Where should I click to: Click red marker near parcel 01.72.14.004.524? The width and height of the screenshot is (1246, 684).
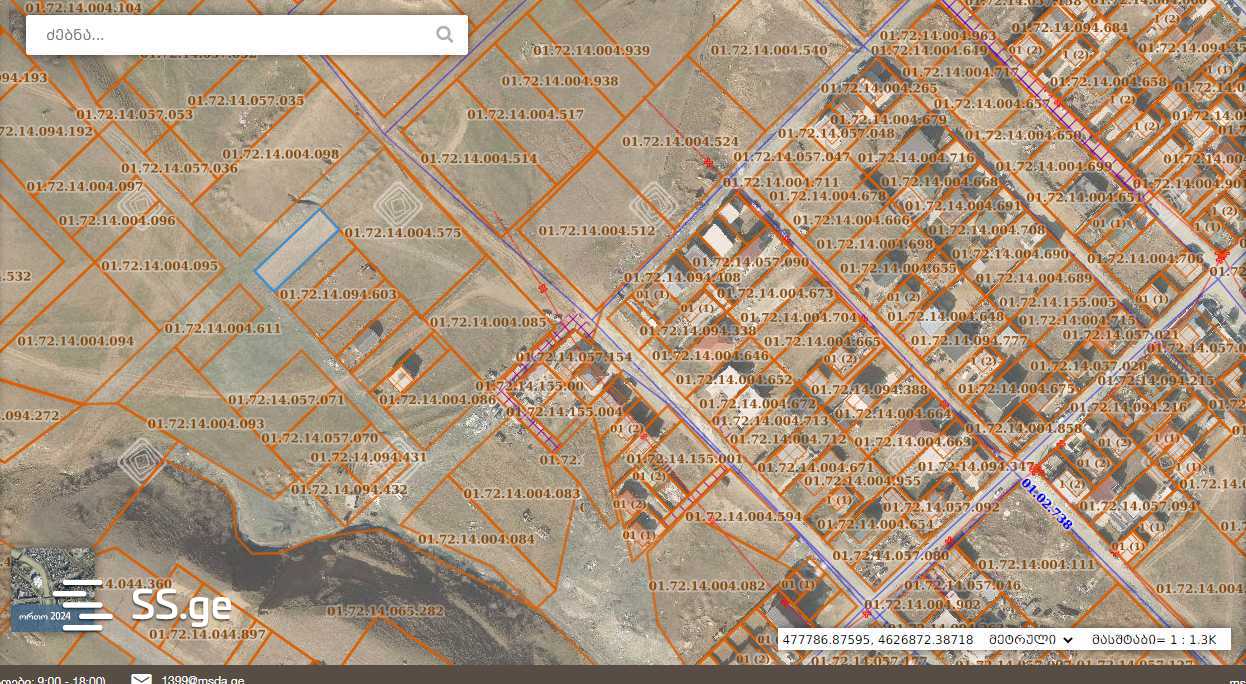[708, 163]
